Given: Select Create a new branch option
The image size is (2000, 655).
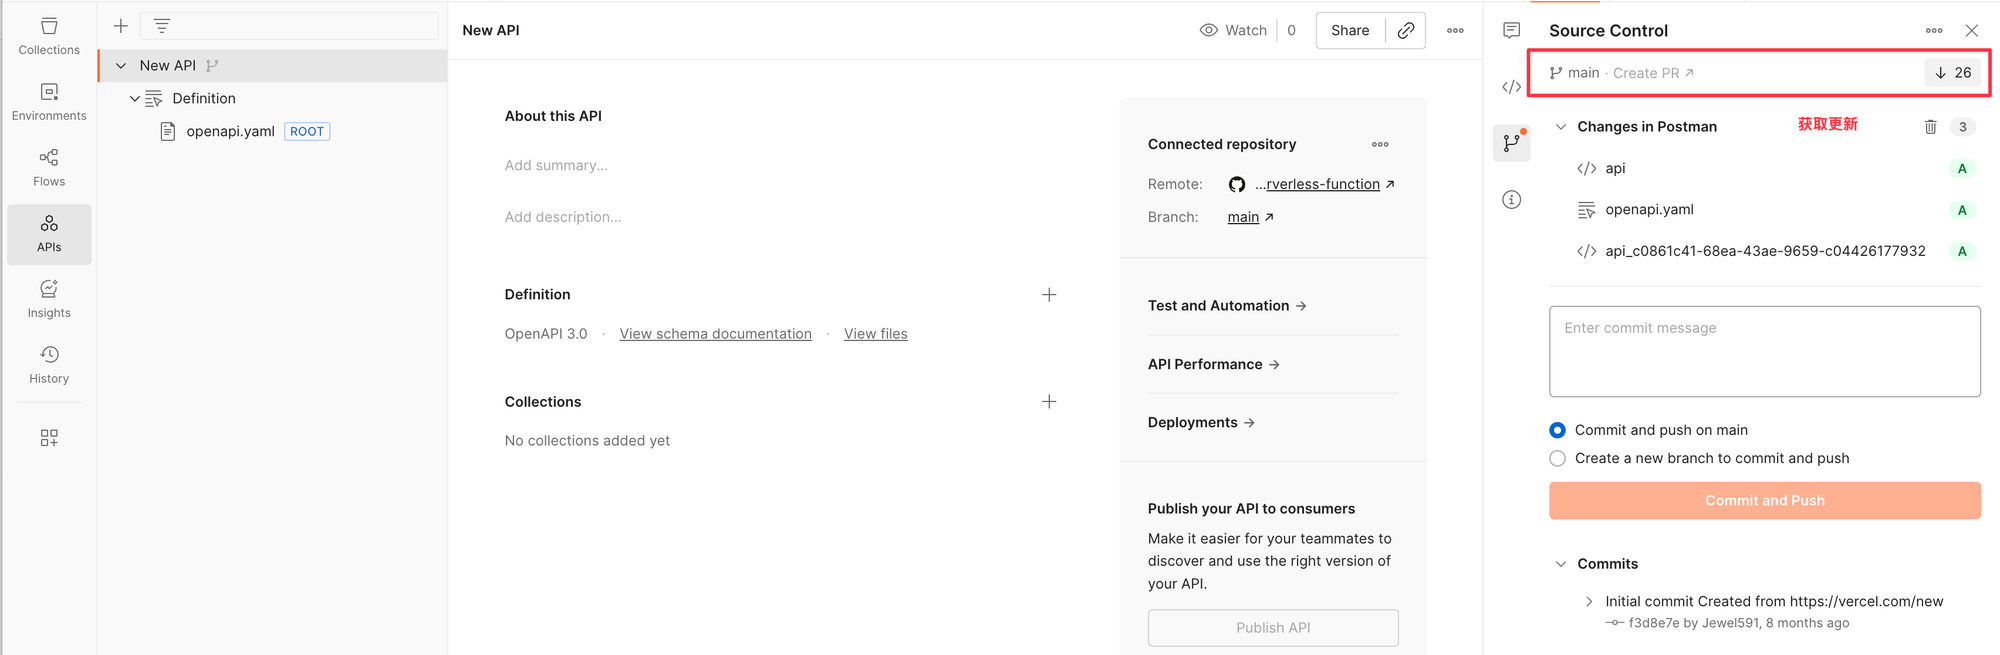Looking at the screenshot, I should coord(1557,458).
